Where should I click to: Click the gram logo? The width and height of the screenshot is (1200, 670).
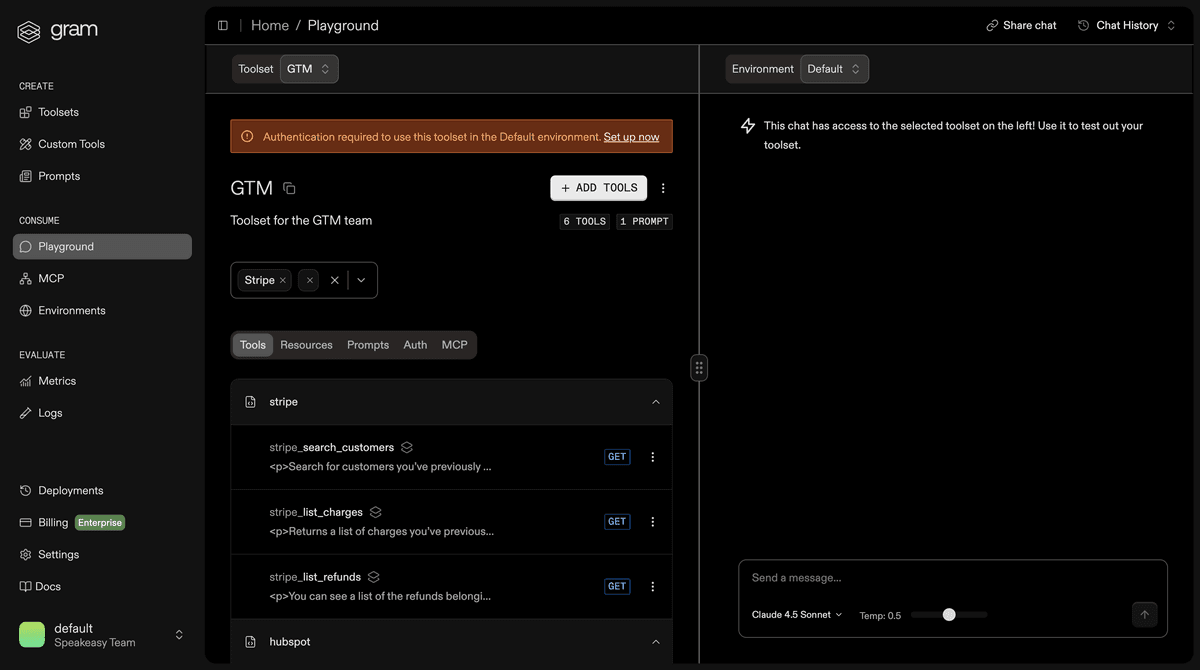[x=57, y=31]
